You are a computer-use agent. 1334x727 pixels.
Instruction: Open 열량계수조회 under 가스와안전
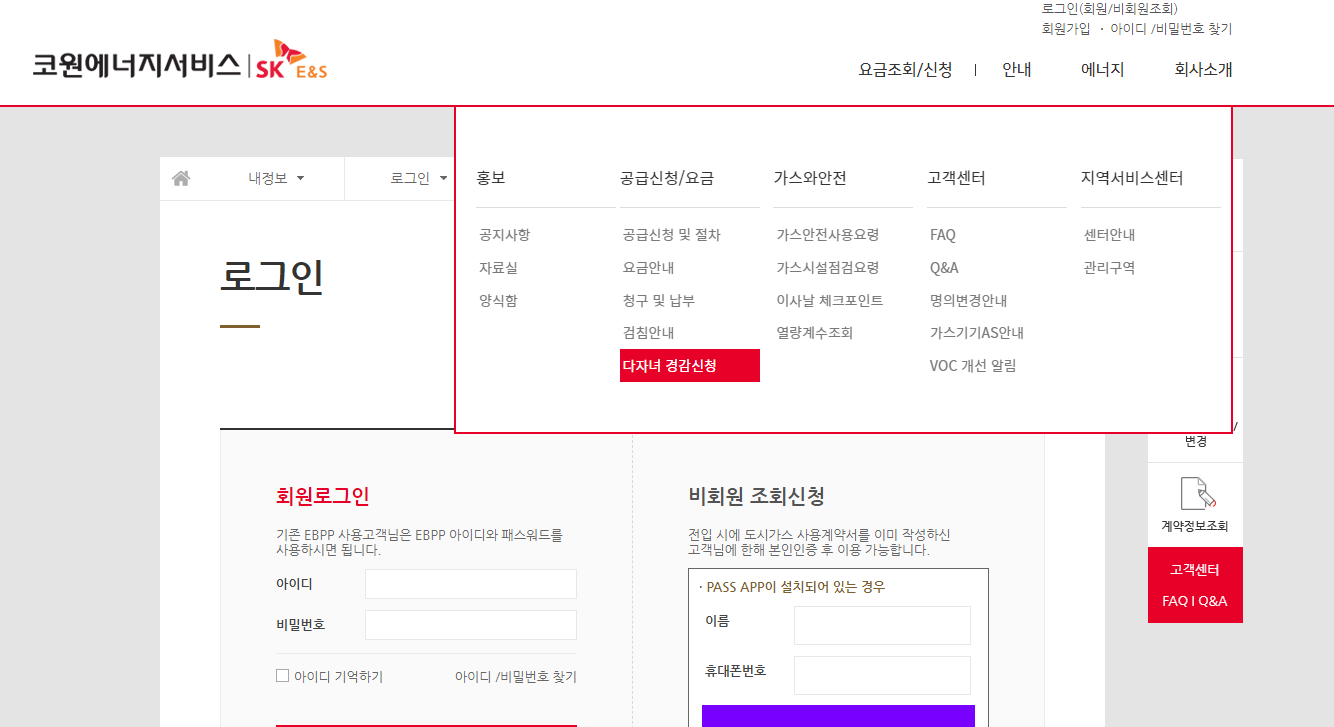tap(814, 332)
